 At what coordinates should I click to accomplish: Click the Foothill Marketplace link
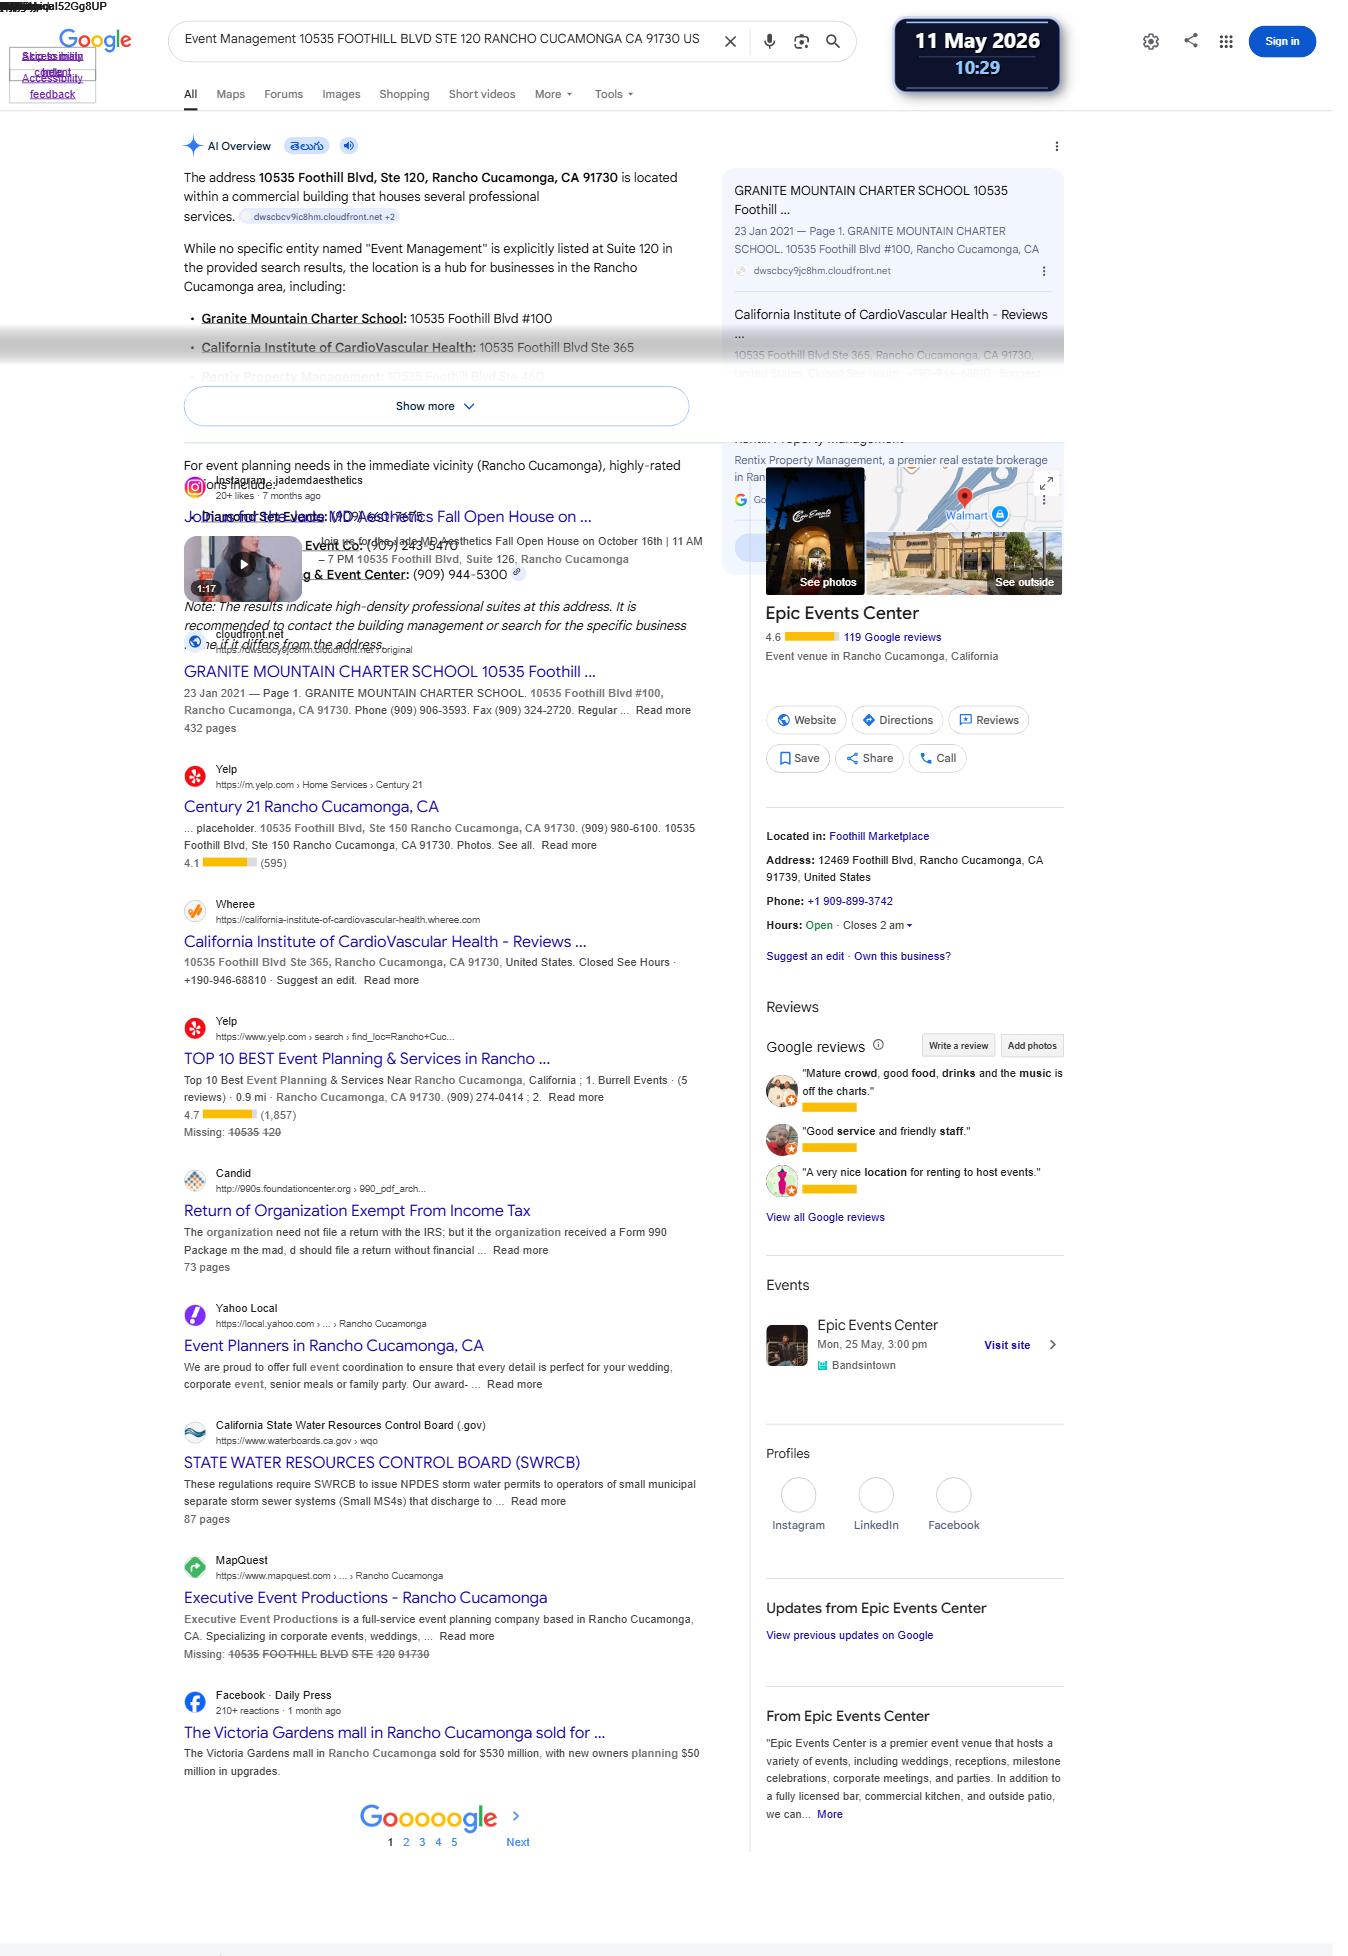pos(879,836)
